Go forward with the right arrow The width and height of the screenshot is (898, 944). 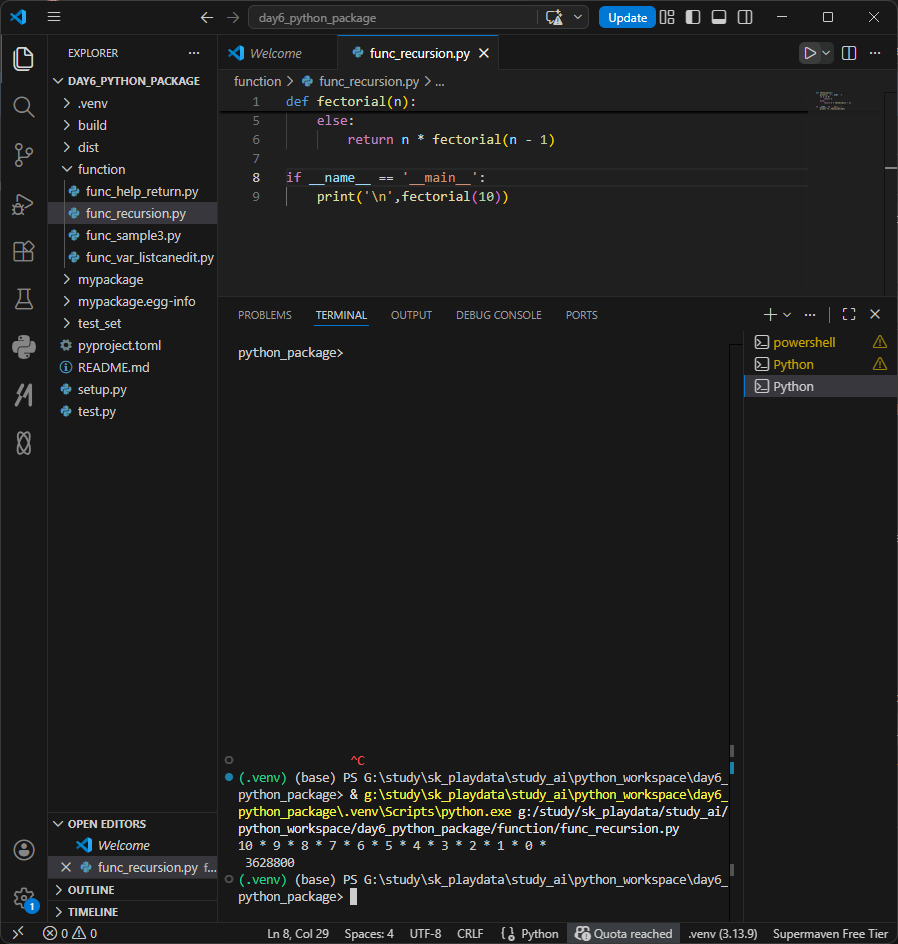232,17
